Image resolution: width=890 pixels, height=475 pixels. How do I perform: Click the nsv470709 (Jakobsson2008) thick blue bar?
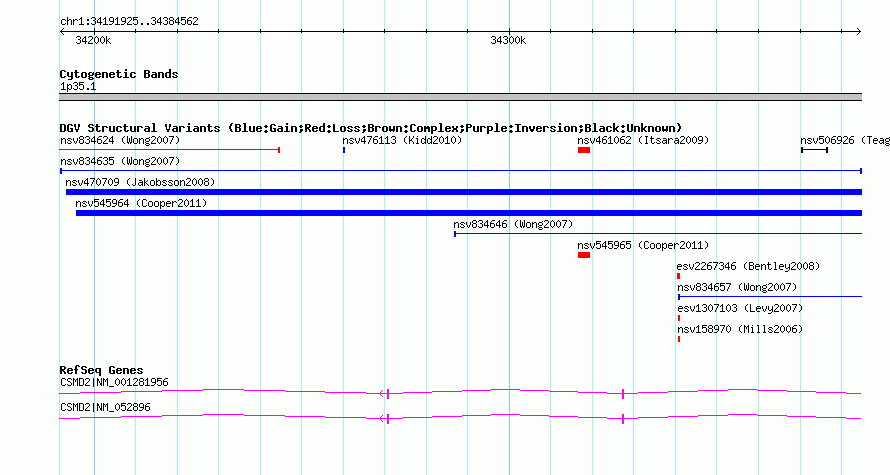464,192
